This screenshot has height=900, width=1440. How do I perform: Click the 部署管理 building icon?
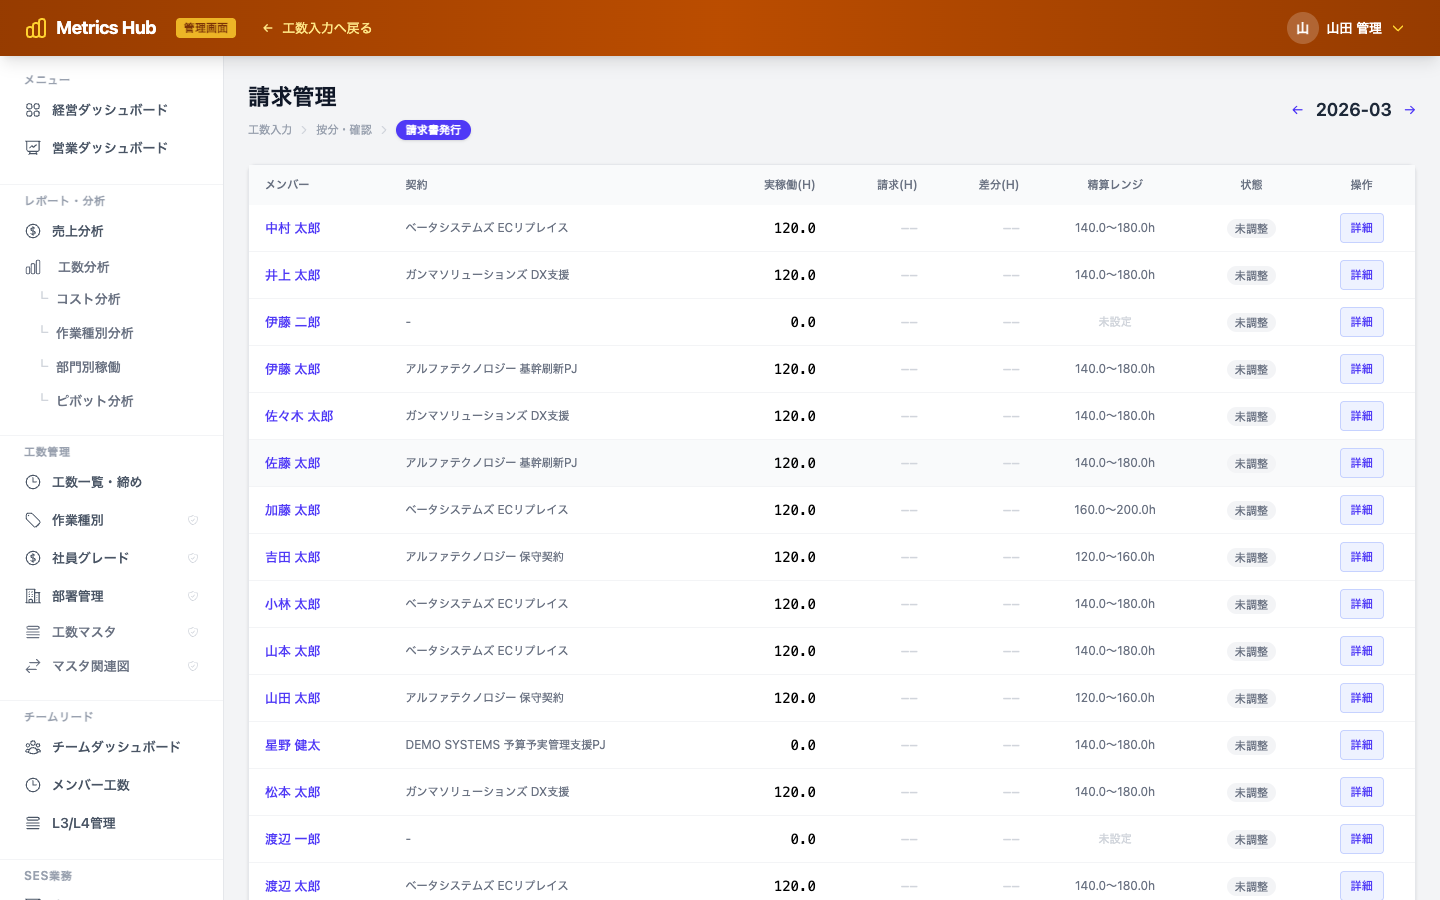click(33, 596)
